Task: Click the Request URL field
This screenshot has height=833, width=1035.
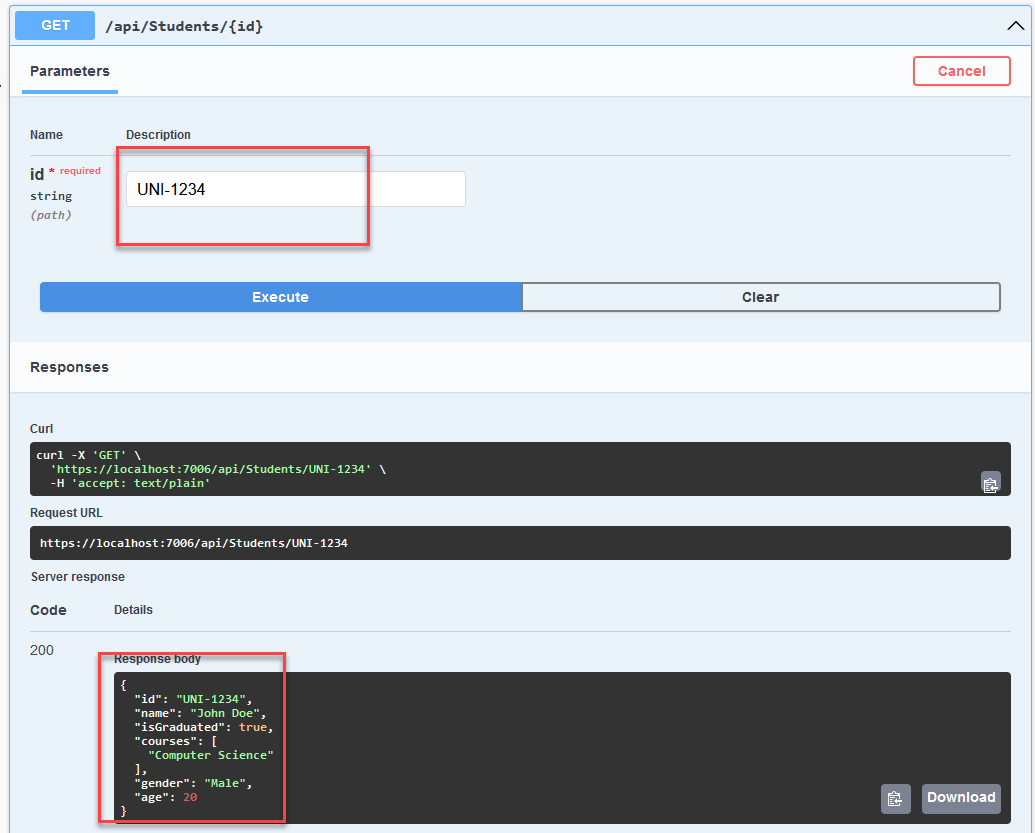Action: point(520,543)
